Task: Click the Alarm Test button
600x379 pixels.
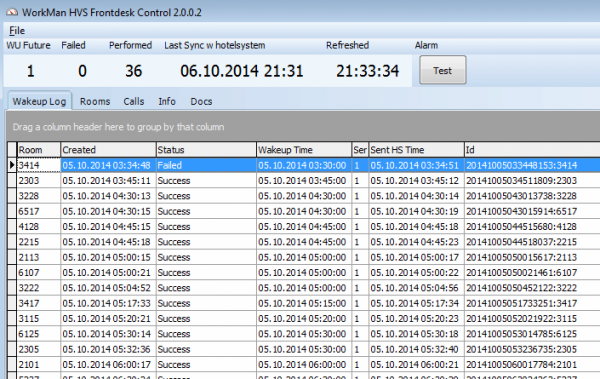Action: [443, 70]
